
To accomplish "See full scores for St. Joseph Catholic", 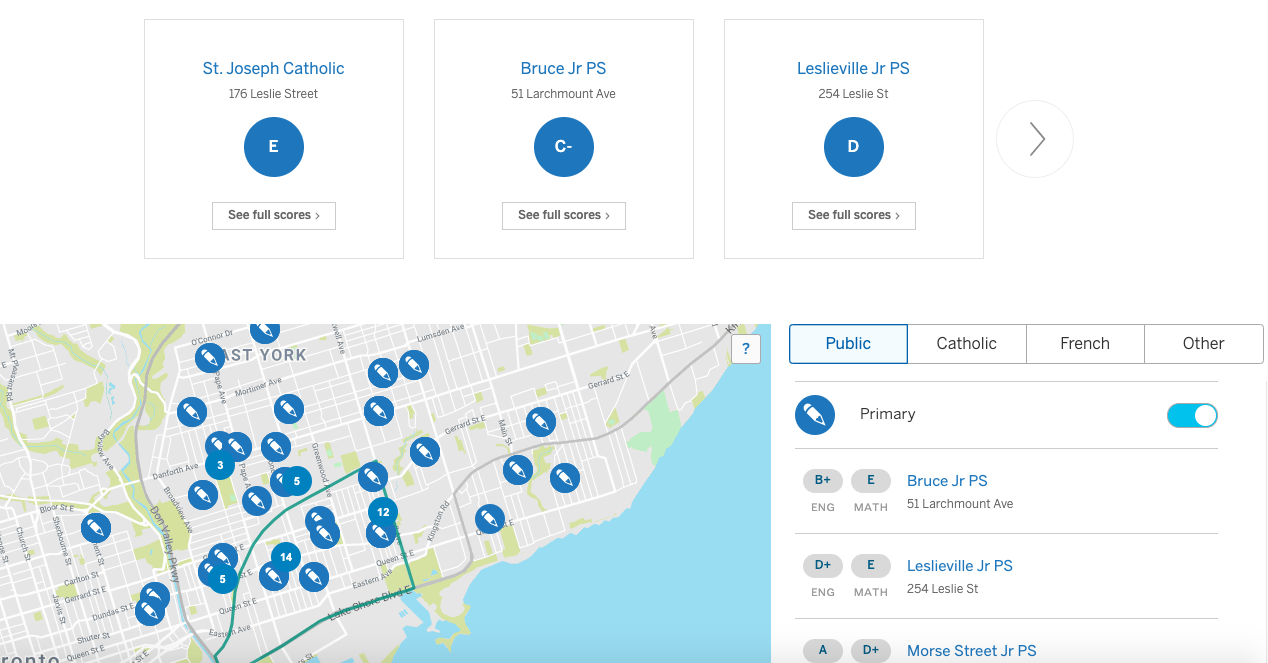I will pyautogui.click(x=274, y=215).
